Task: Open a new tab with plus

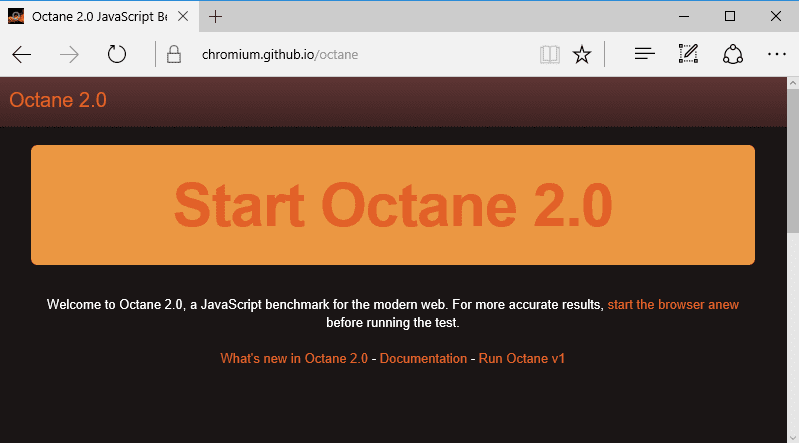Action: pyautogui.click(x=216, y=17)
